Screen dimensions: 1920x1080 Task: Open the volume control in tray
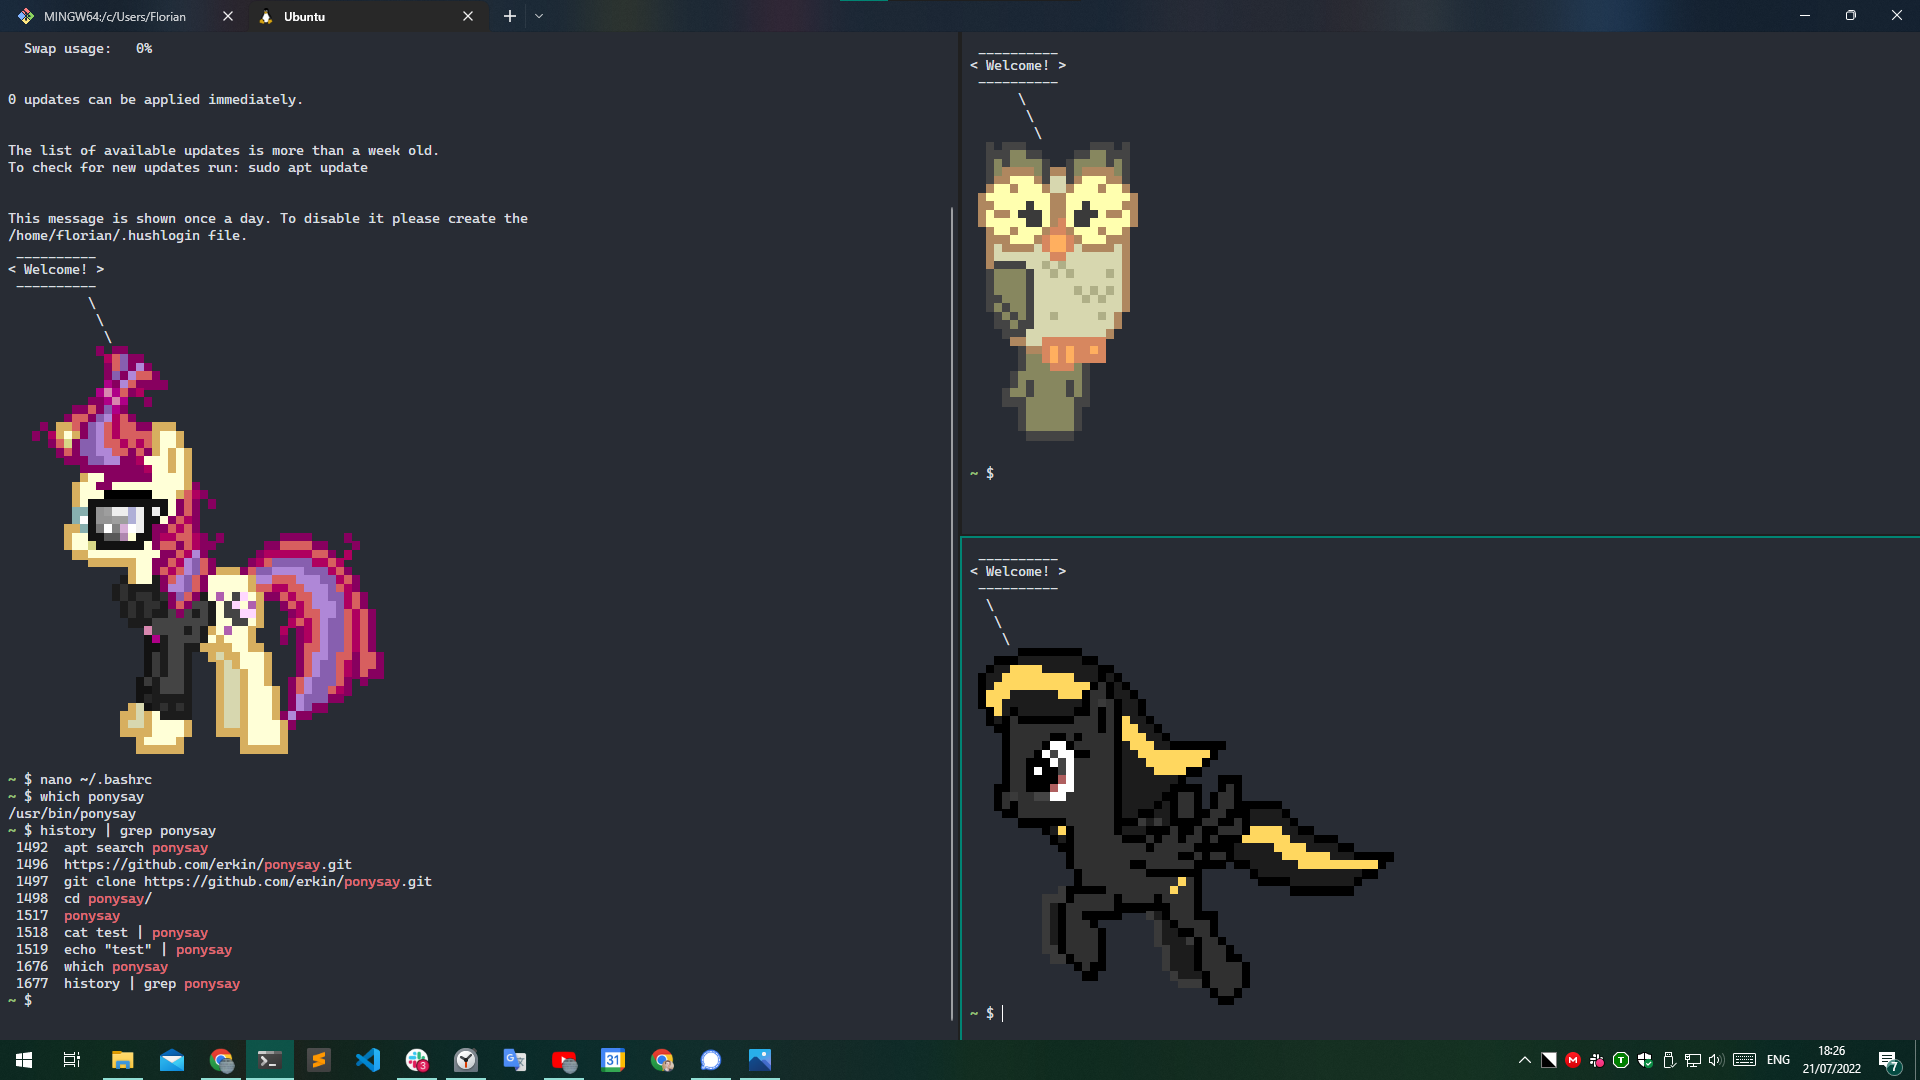(x=1716, y=1060)
